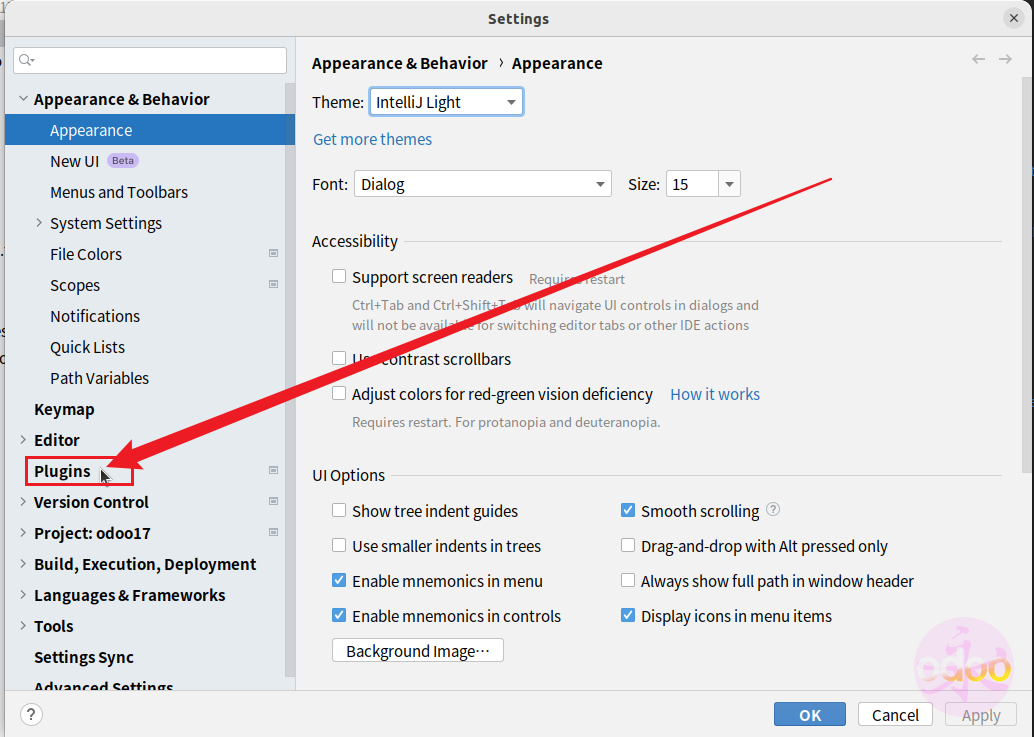Open help with the question mark button
This screenshot has height=737, width=1034.
point(31,715)
